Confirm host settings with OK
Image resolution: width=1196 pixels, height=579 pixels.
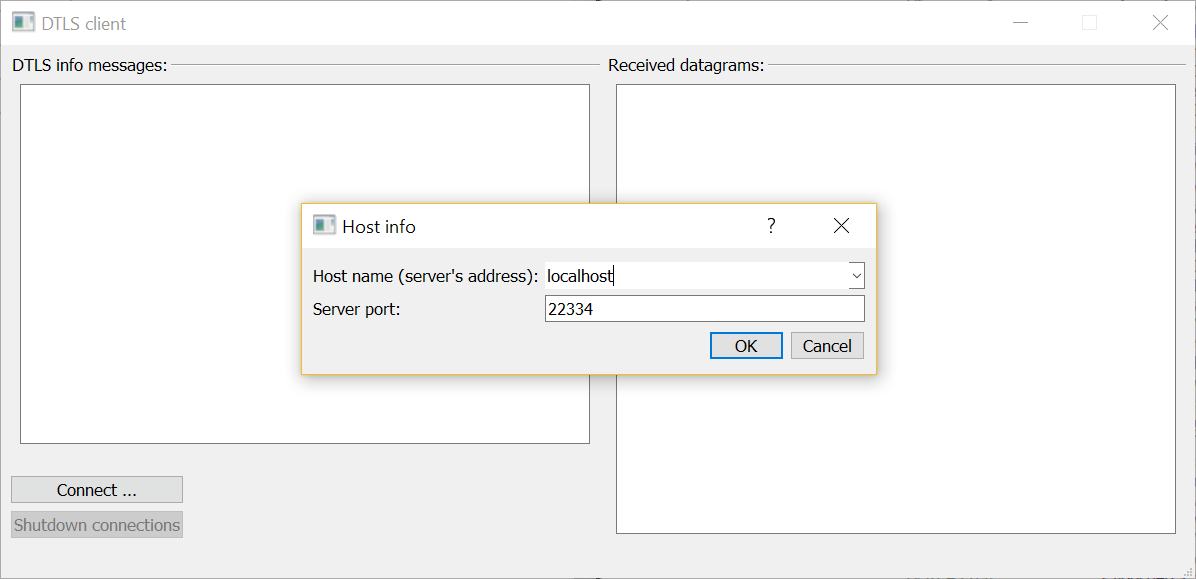[746, 345]
